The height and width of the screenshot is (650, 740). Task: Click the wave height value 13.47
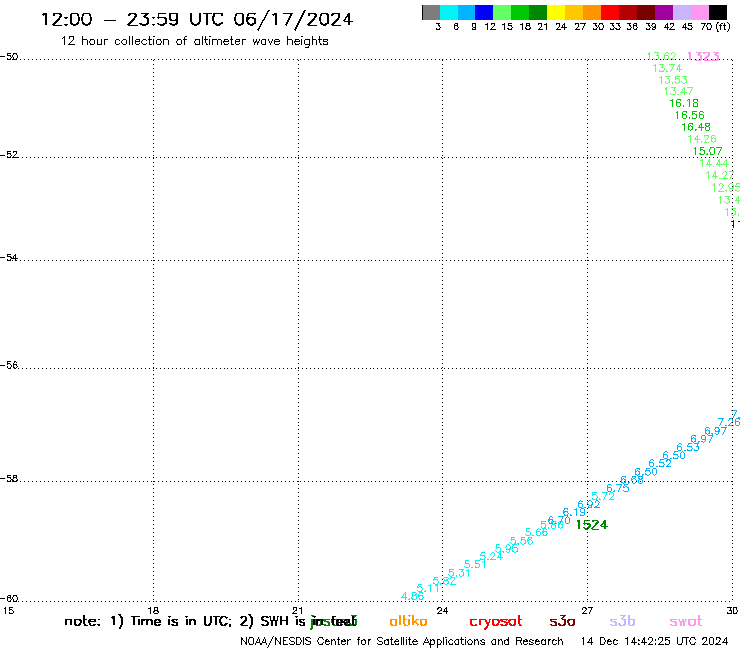tap(679, 91)
